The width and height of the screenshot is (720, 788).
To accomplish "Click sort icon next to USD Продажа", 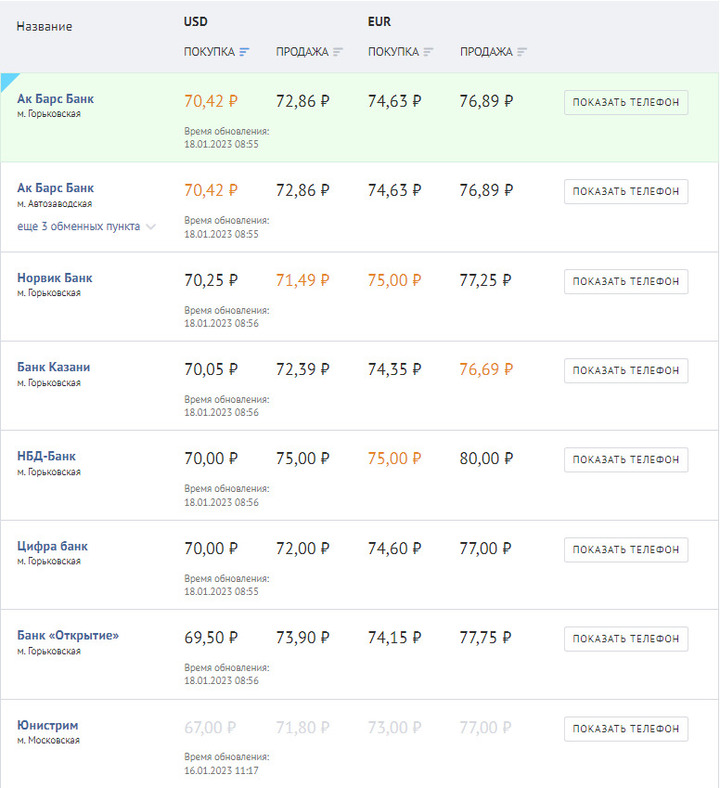I will tap(338, 52).
